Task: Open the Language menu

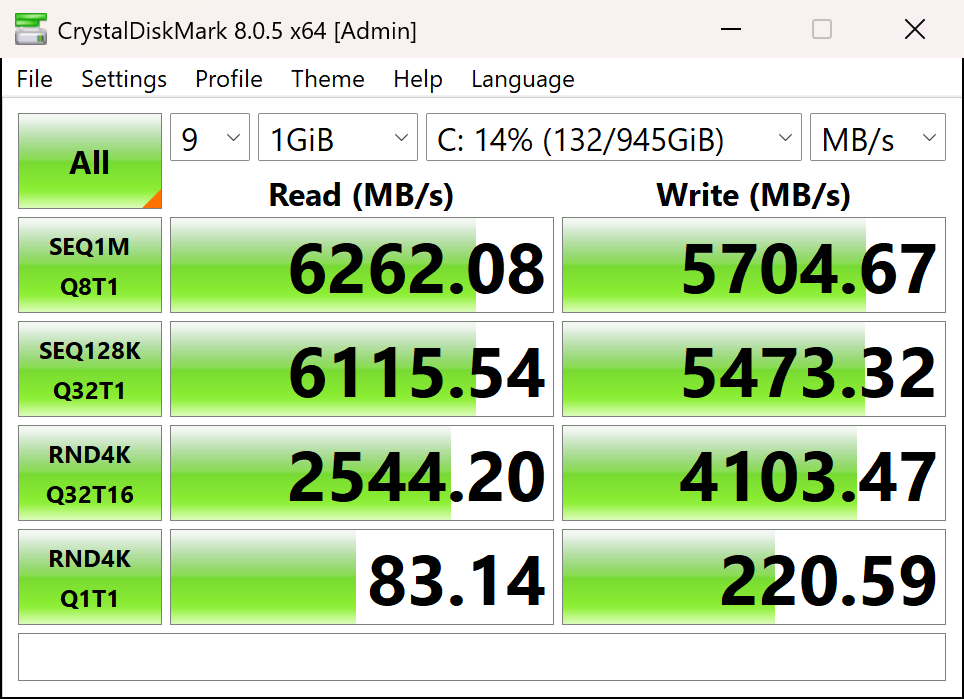Action: [523, 79]
